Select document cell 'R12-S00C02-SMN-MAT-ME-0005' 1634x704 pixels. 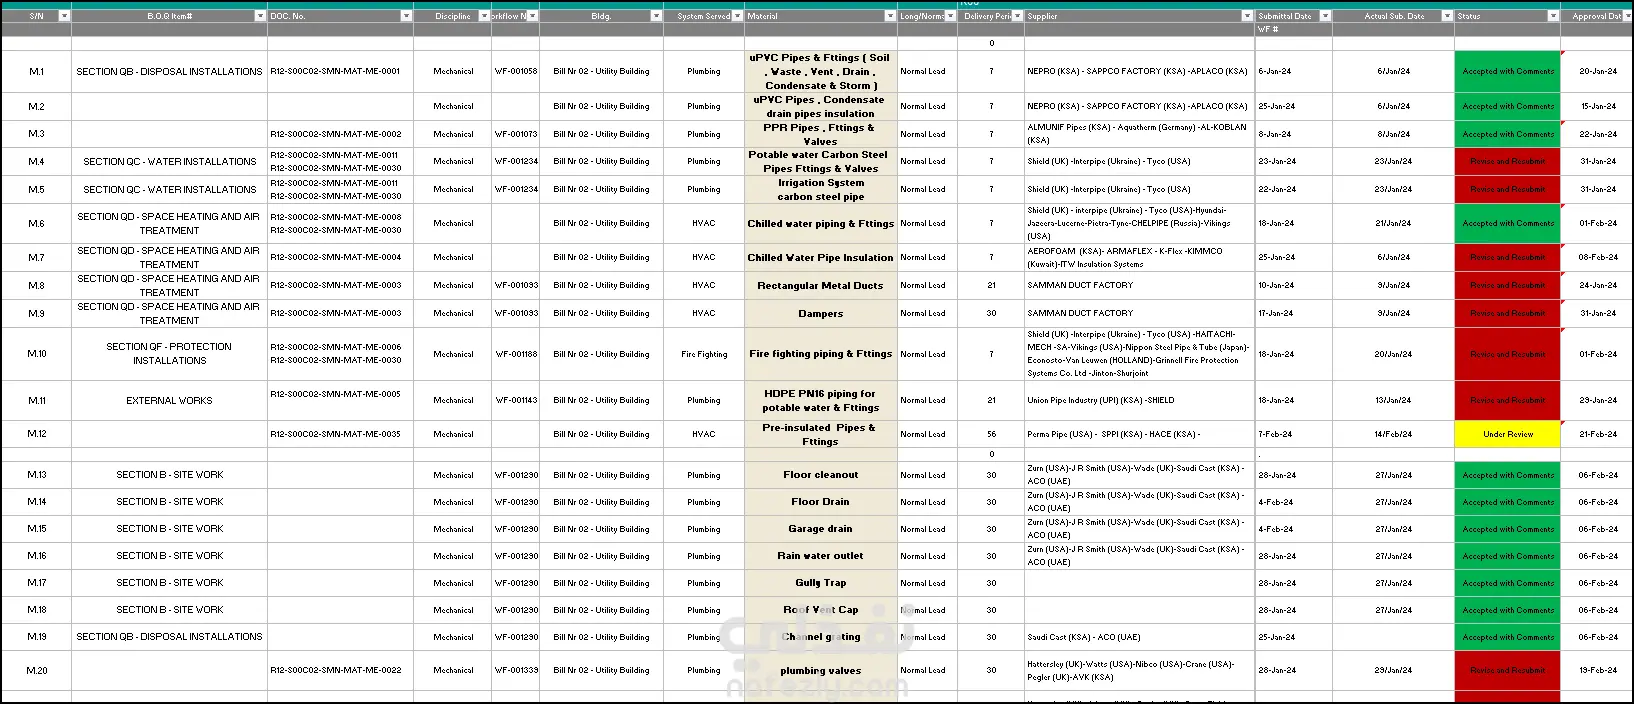coord(340,400)
